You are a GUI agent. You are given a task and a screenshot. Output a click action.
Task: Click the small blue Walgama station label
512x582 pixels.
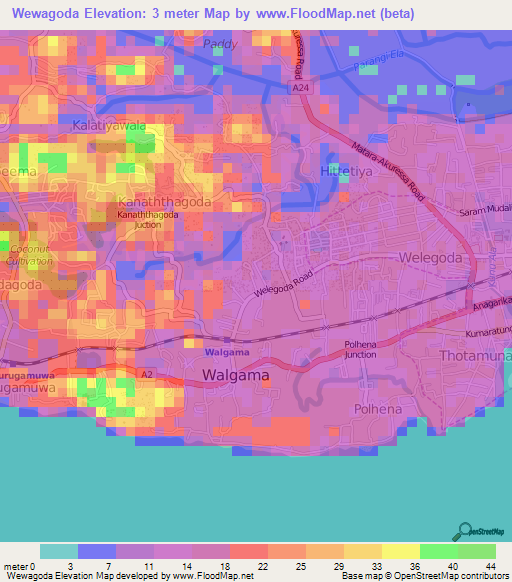coord(227,352)
